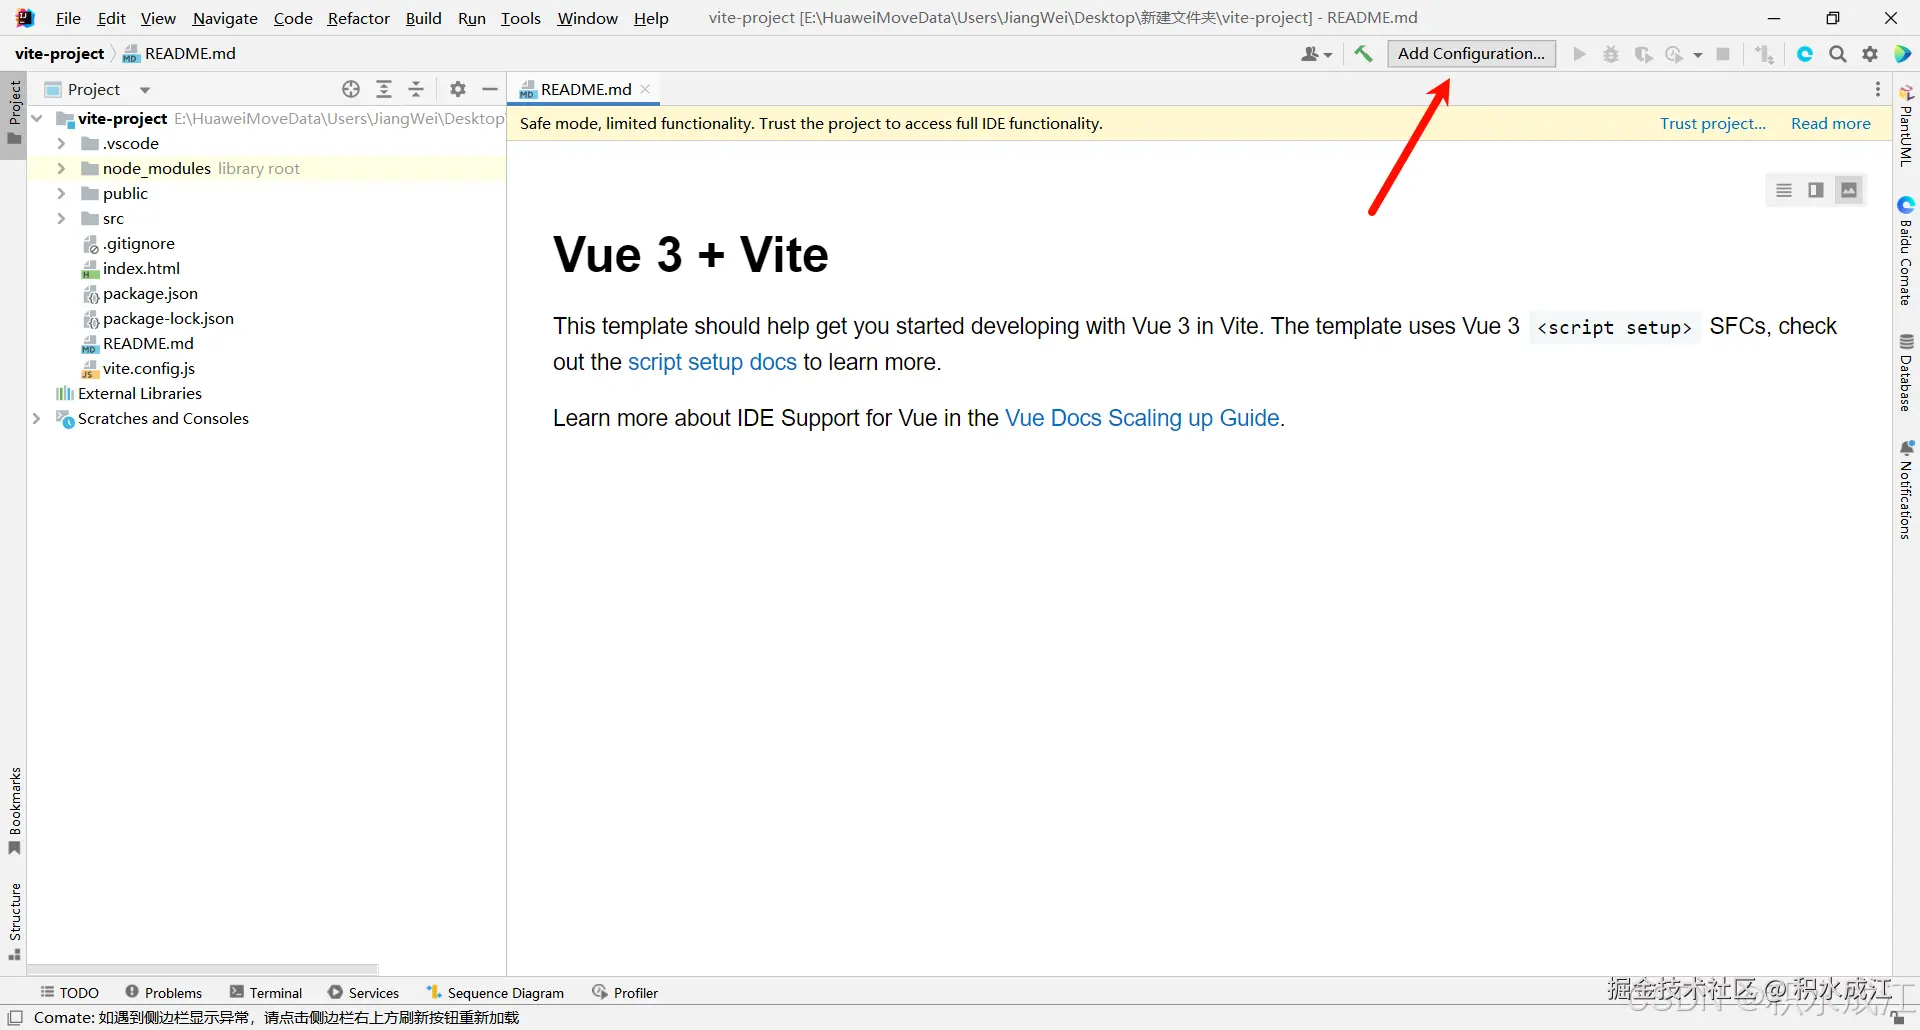Toggle the Structure tool window
This screenshot has height=1030, width=1920.
pos(14,921)
